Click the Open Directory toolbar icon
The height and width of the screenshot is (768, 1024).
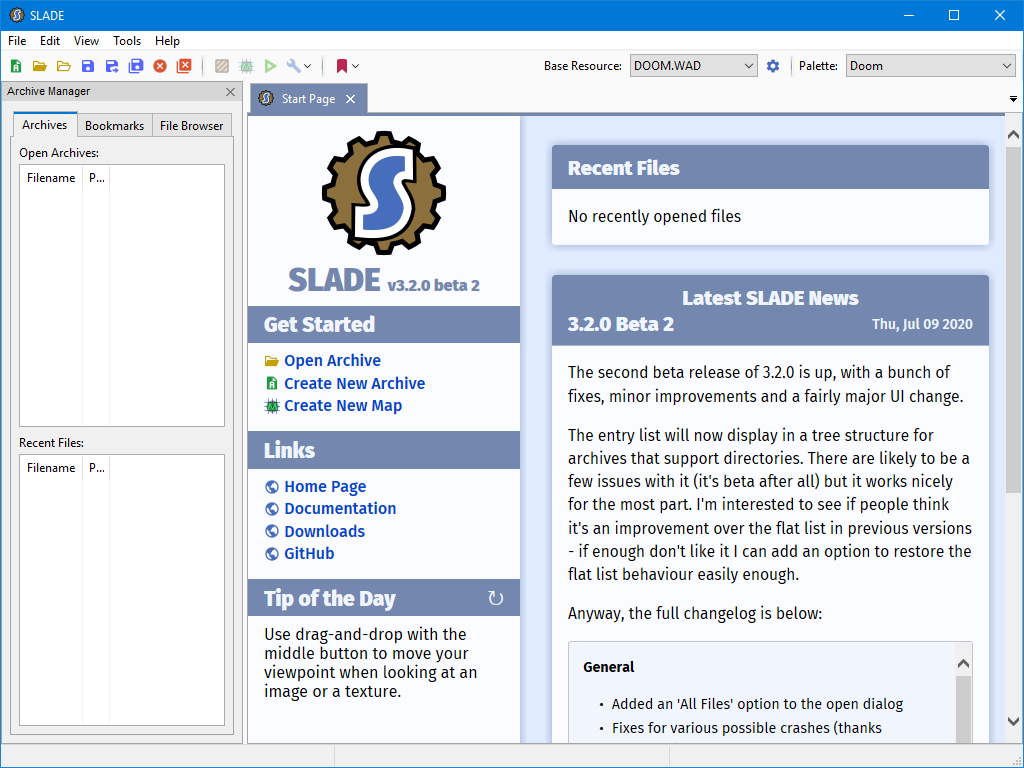tap(64, 66)
